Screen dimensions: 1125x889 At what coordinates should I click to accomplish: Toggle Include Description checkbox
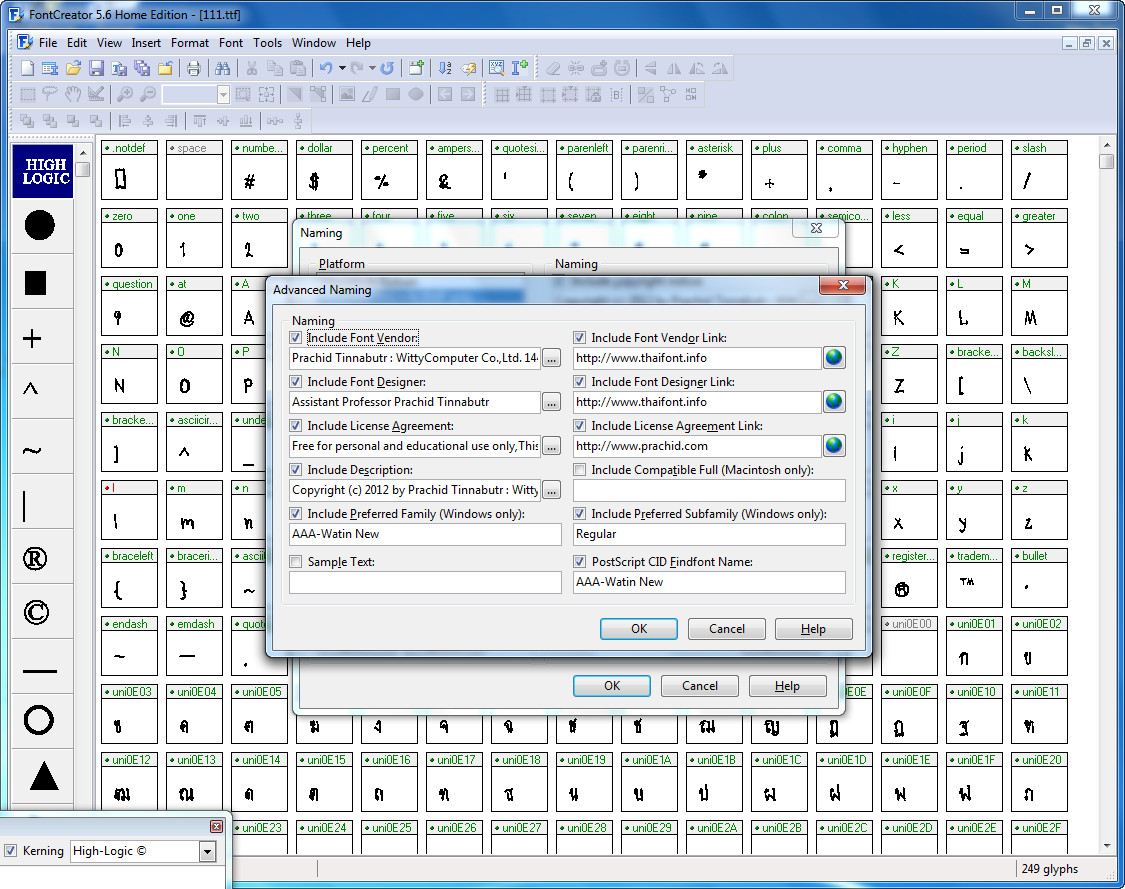[296, 470]
